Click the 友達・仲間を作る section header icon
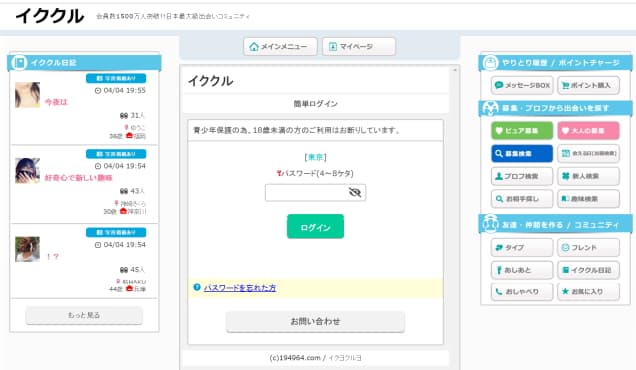The height and width of the screenshot is (370, 636). click(490, 224)
